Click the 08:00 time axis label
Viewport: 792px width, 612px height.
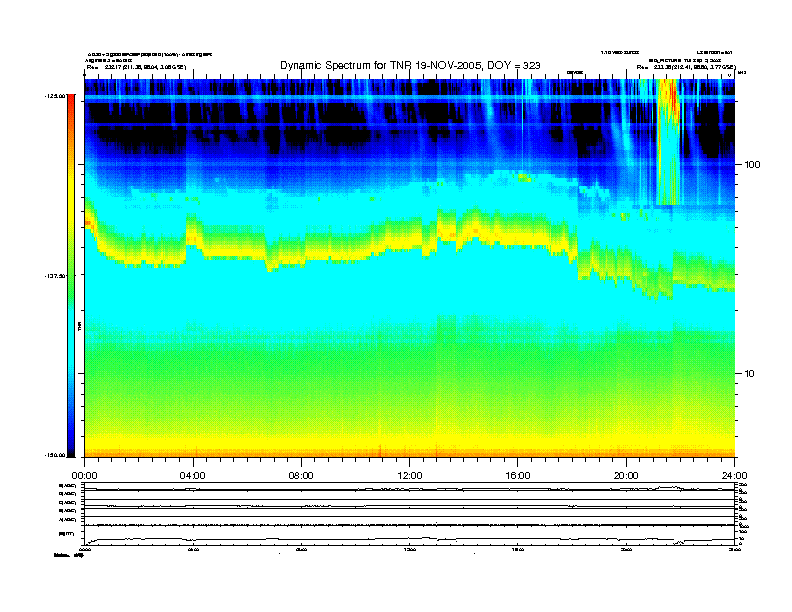tap(301, 476)
